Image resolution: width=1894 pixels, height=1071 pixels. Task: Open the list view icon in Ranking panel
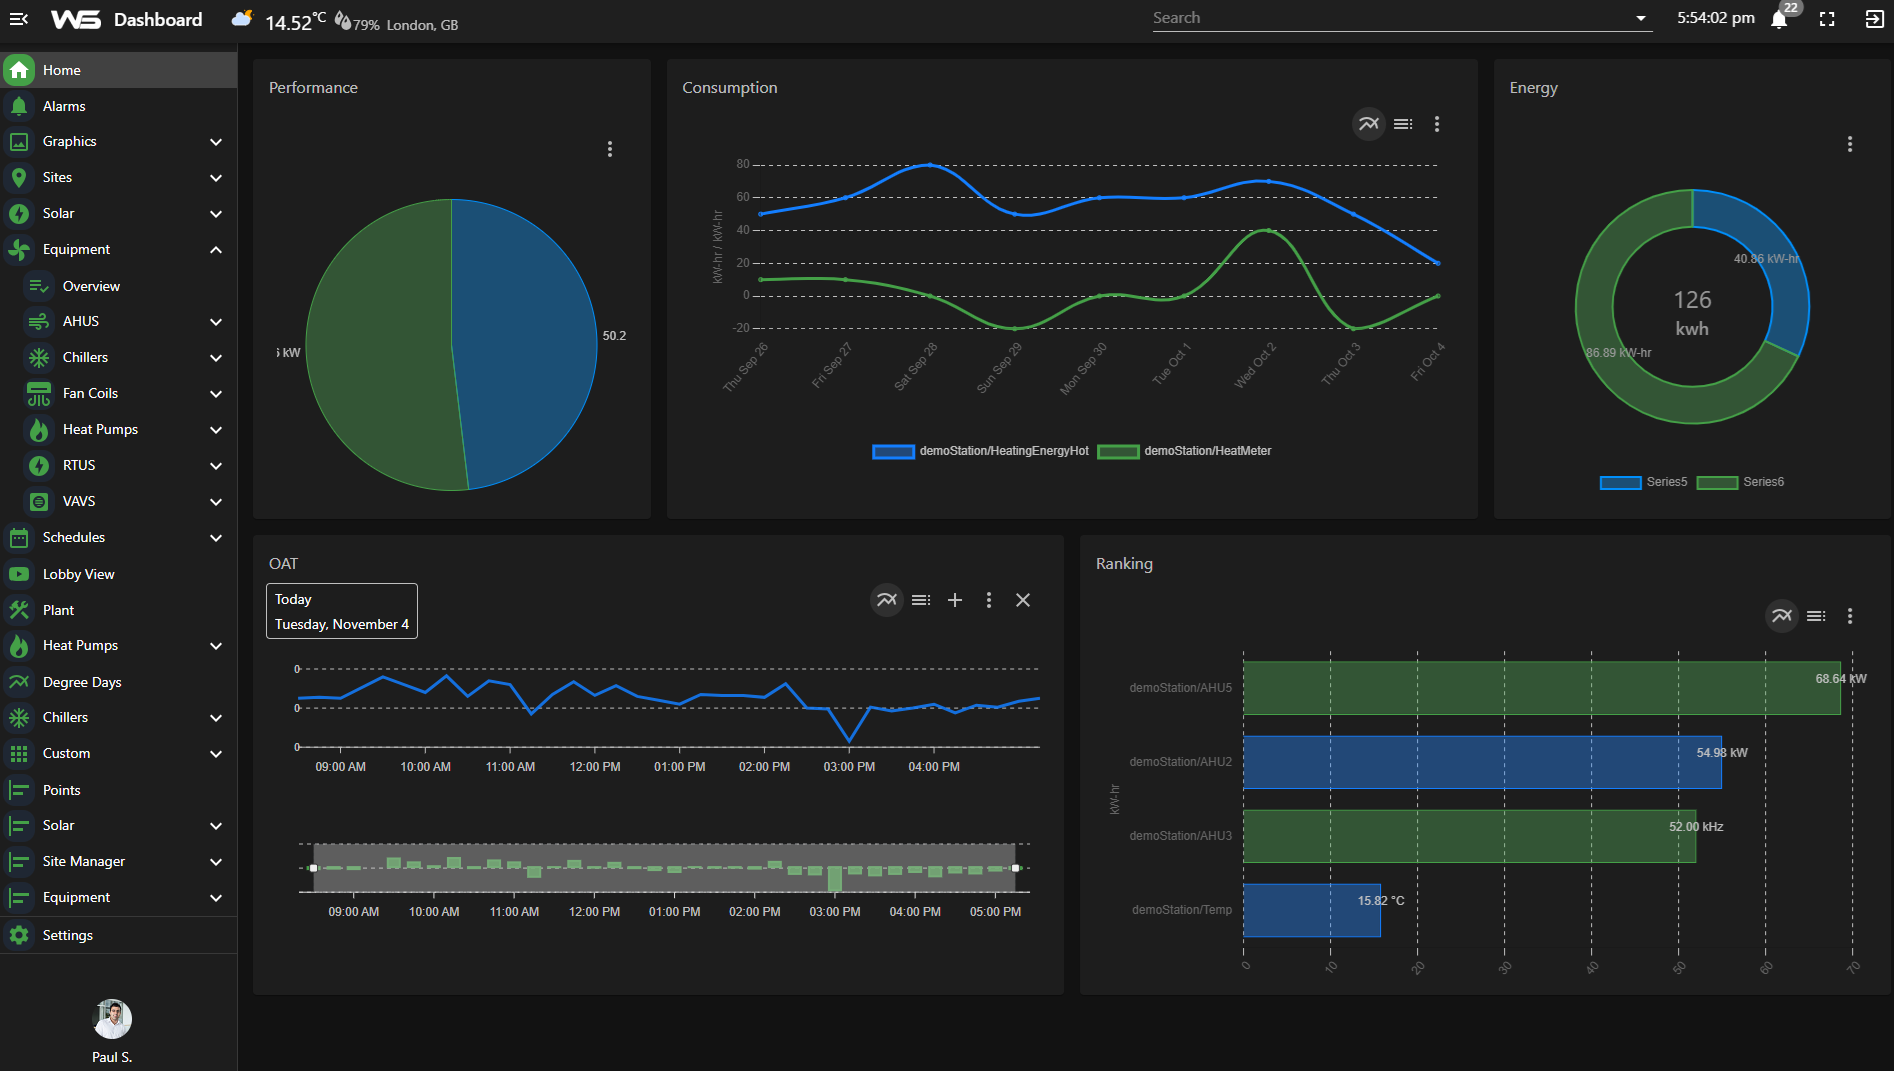coord(1816,616)
